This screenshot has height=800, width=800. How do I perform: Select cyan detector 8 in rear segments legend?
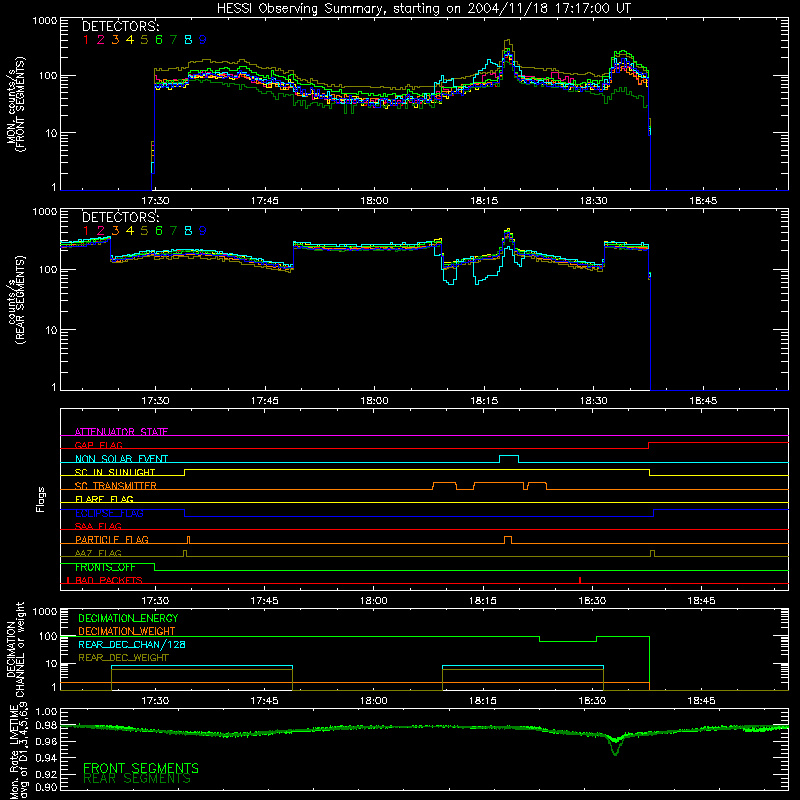coord(188,231)
